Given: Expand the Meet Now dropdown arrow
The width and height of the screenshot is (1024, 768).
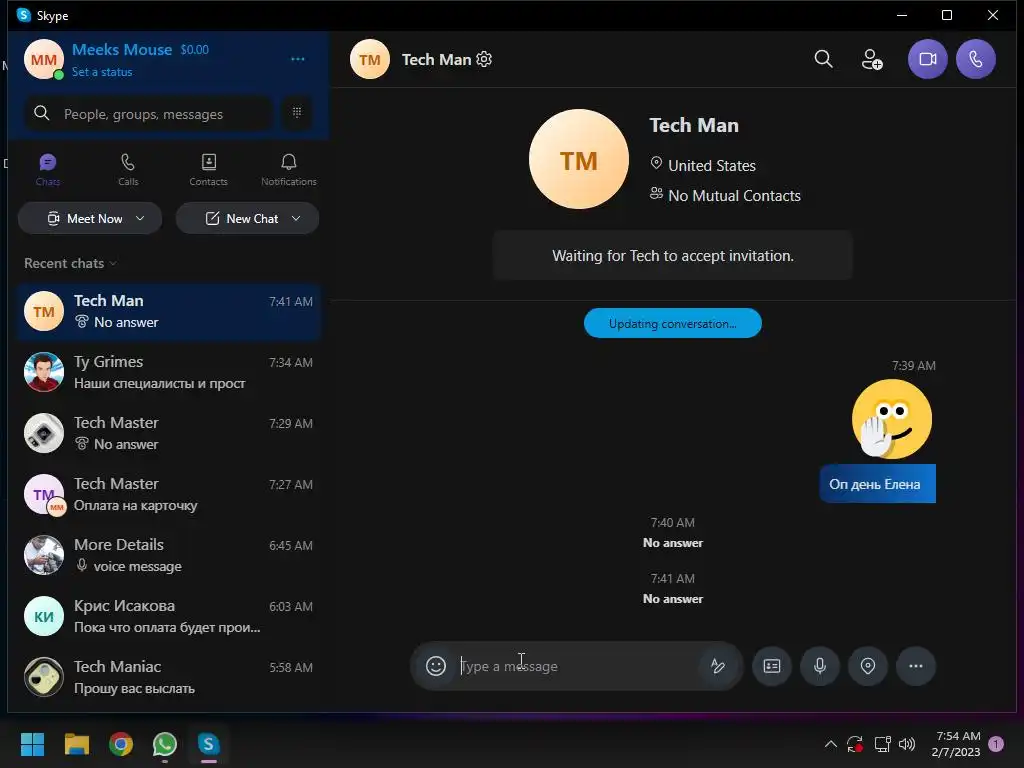Looking at the screenshot, I should [140, 218].
